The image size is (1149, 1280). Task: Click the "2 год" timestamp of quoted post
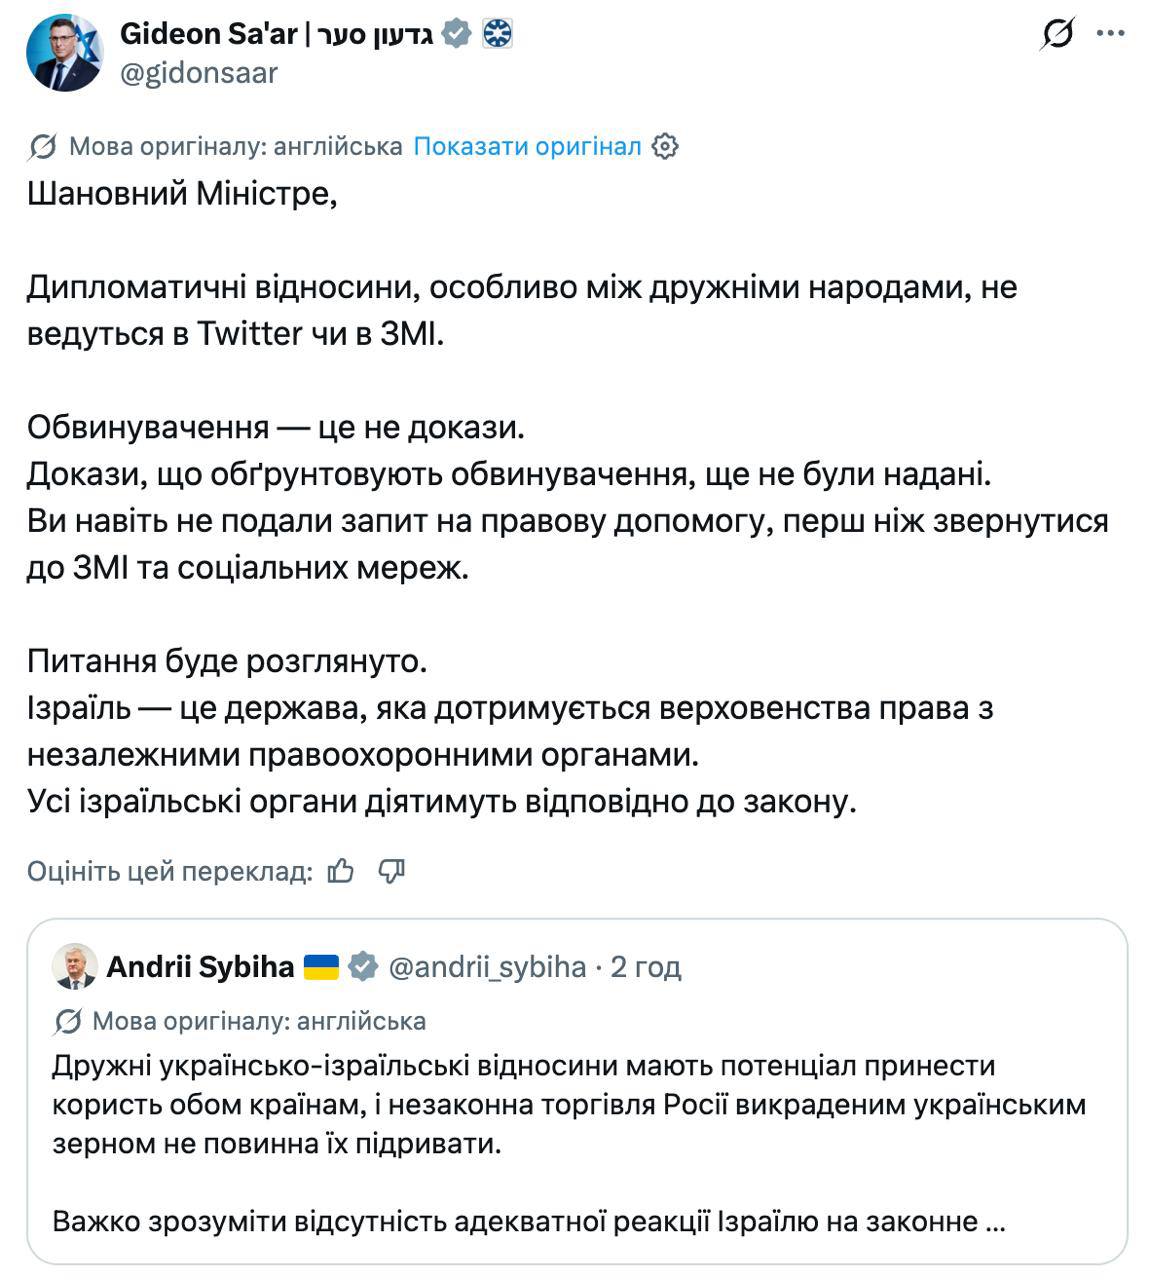coord(646,967)
